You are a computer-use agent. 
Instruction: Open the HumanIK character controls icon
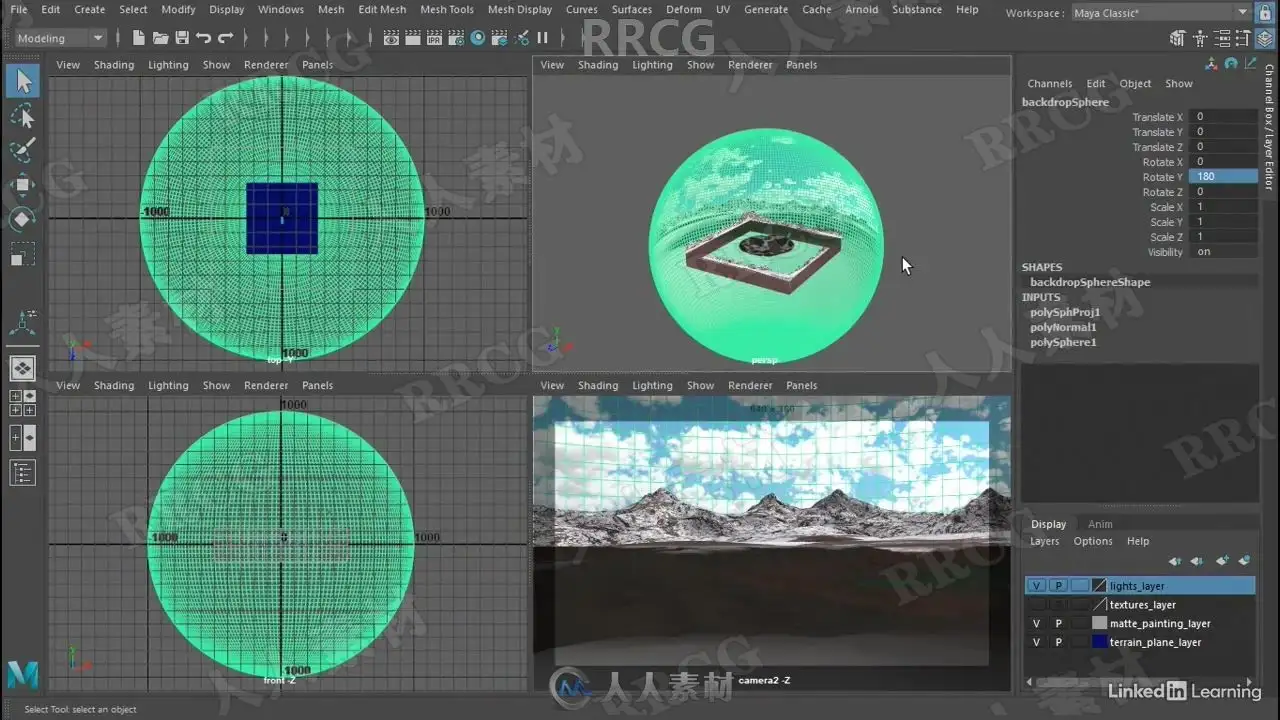coord(1198,39)
